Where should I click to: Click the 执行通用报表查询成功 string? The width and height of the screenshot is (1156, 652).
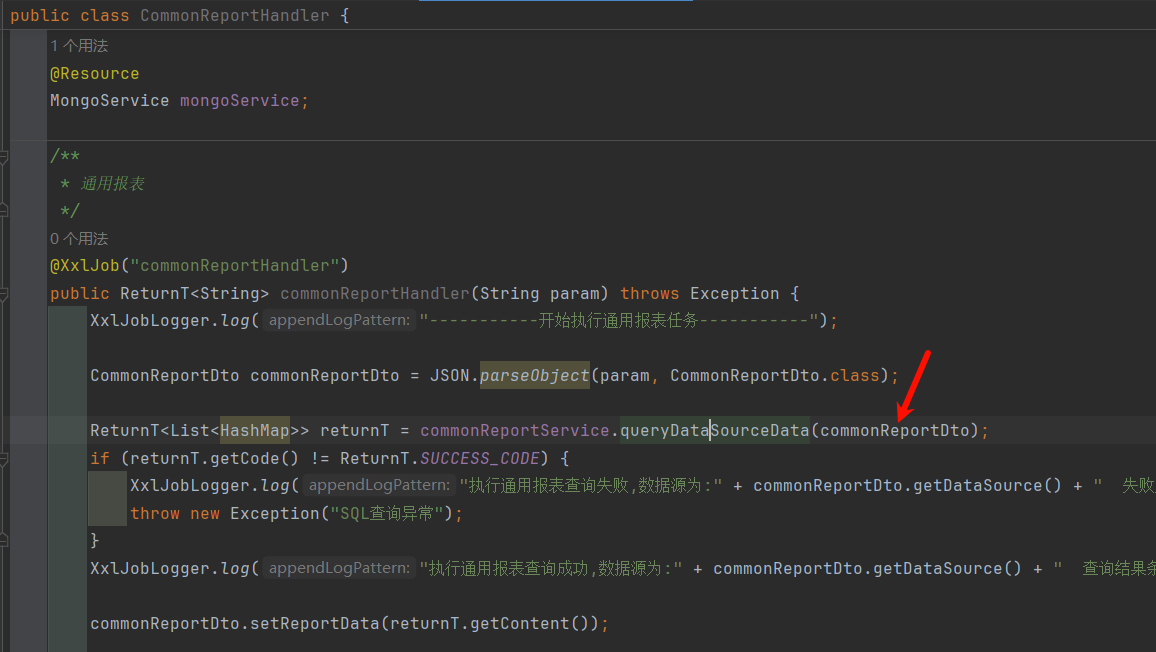(x=551, y=569)
